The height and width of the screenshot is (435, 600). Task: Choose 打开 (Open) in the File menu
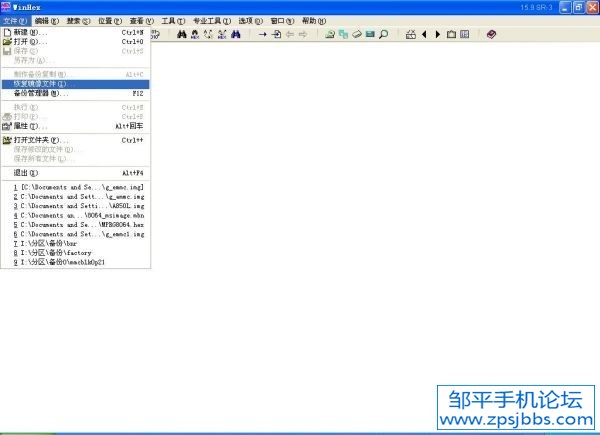(x=30, y=42)
